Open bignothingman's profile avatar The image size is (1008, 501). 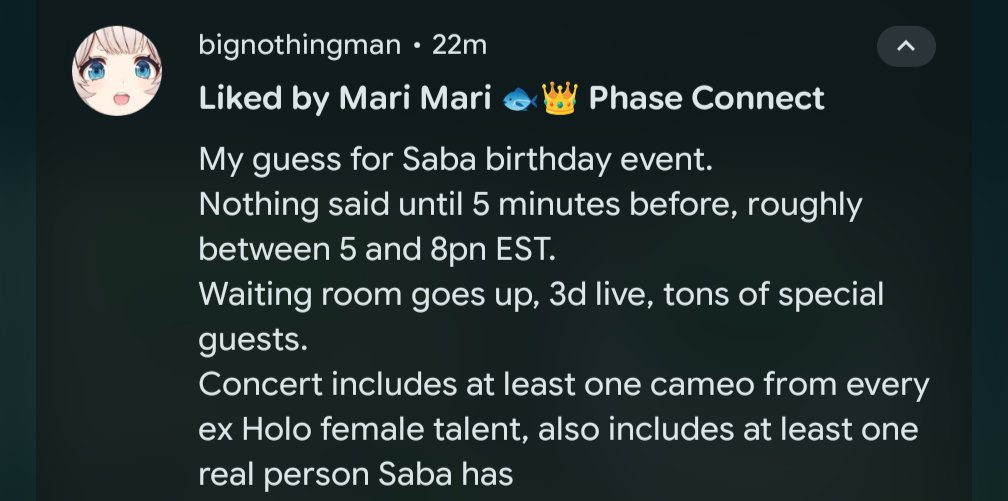point(117,71)
